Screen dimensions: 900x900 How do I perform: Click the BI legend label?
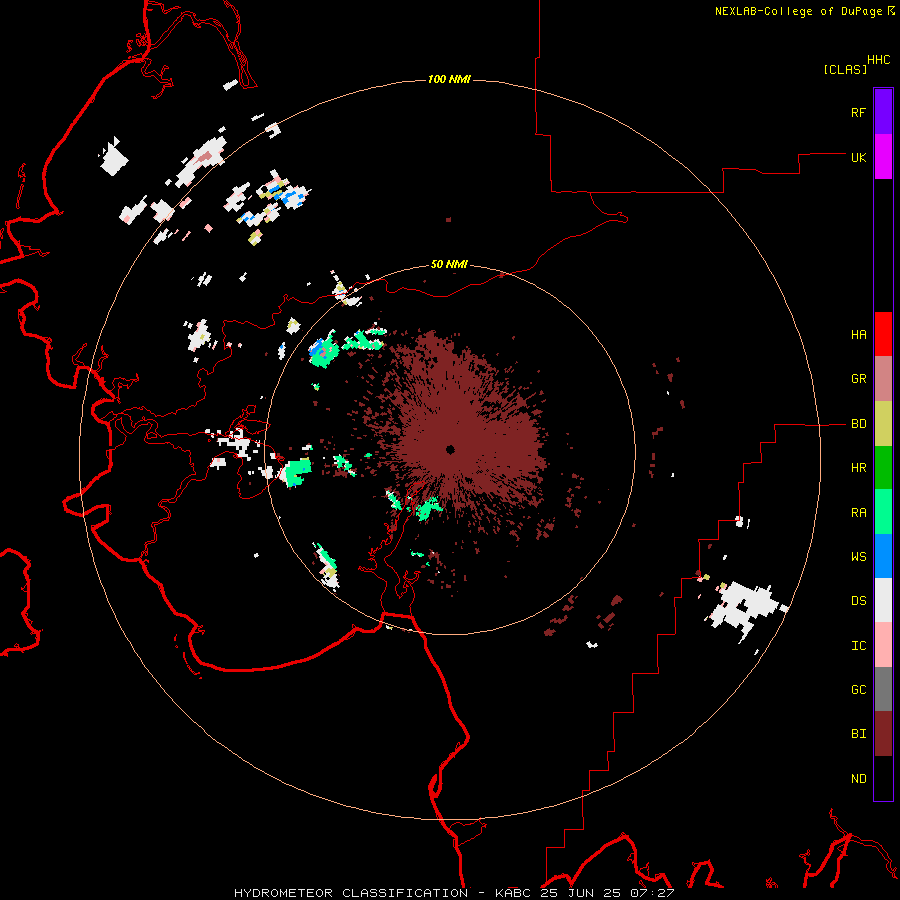pyautogui.click(x=859, y=734)
